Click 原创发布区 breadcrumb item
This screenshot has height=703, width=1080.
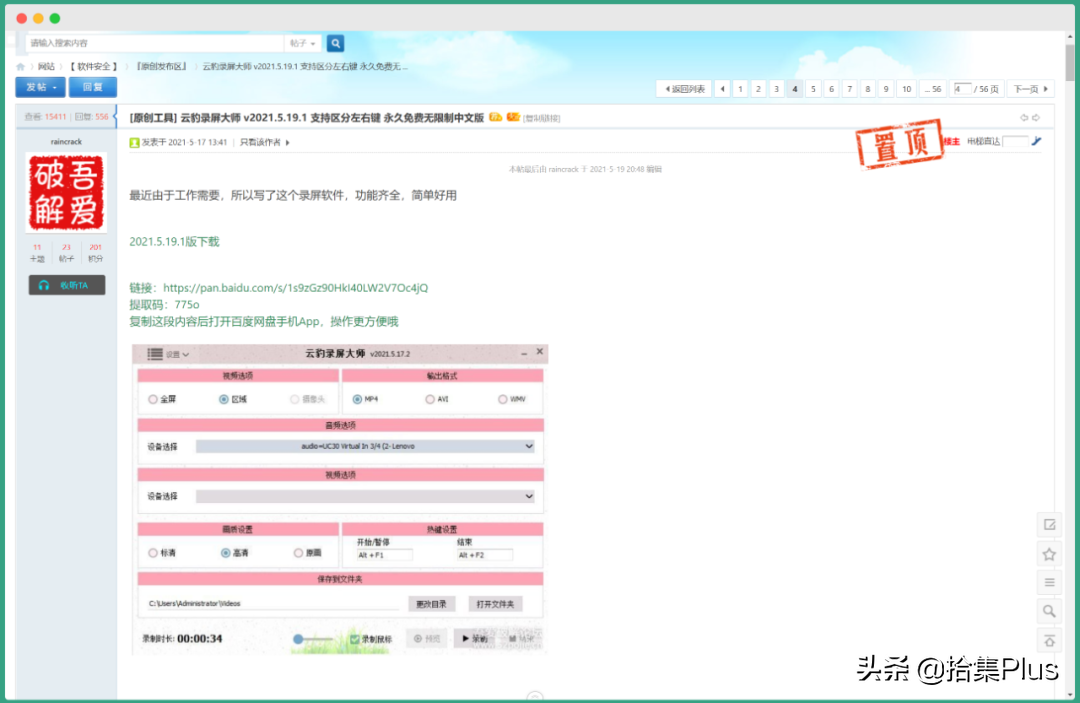tap(161, 67)
